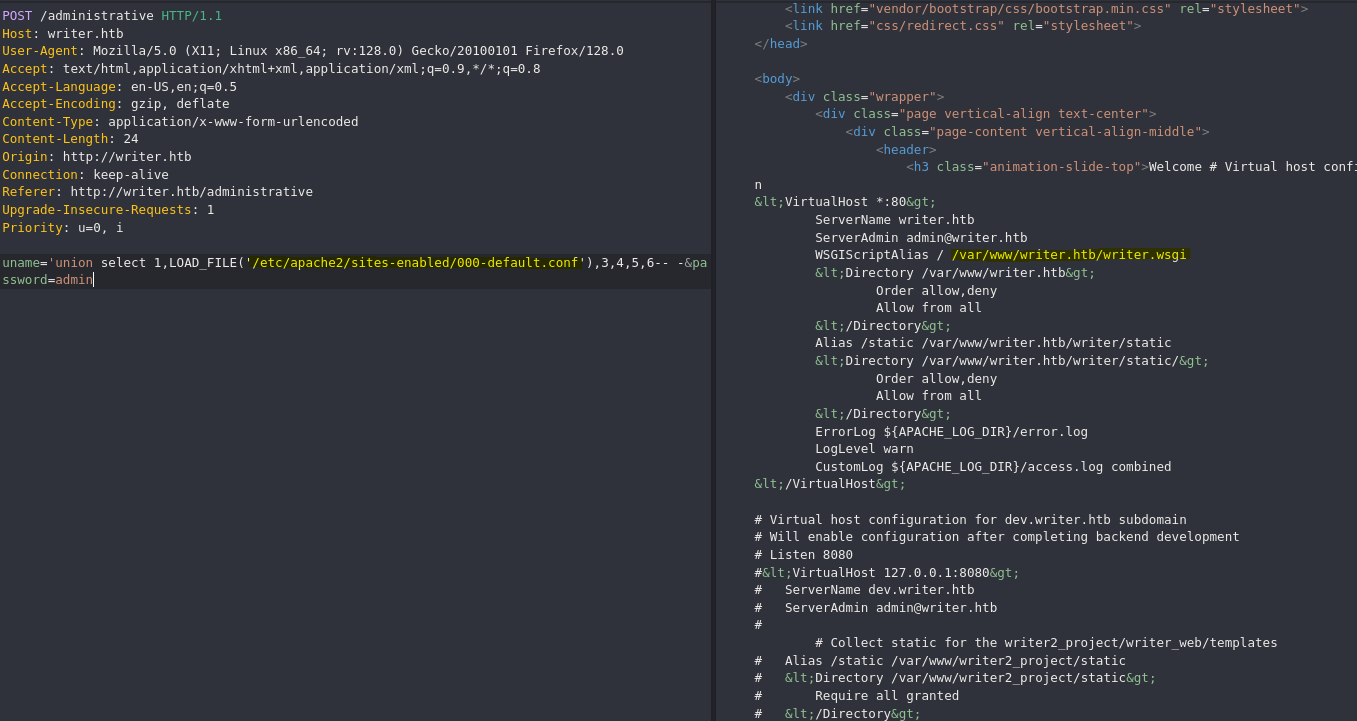The height and width of the screenshot is (721, 1357).
Task: Select the page vertical-align text-center div
Action: (x=986, y=114)
